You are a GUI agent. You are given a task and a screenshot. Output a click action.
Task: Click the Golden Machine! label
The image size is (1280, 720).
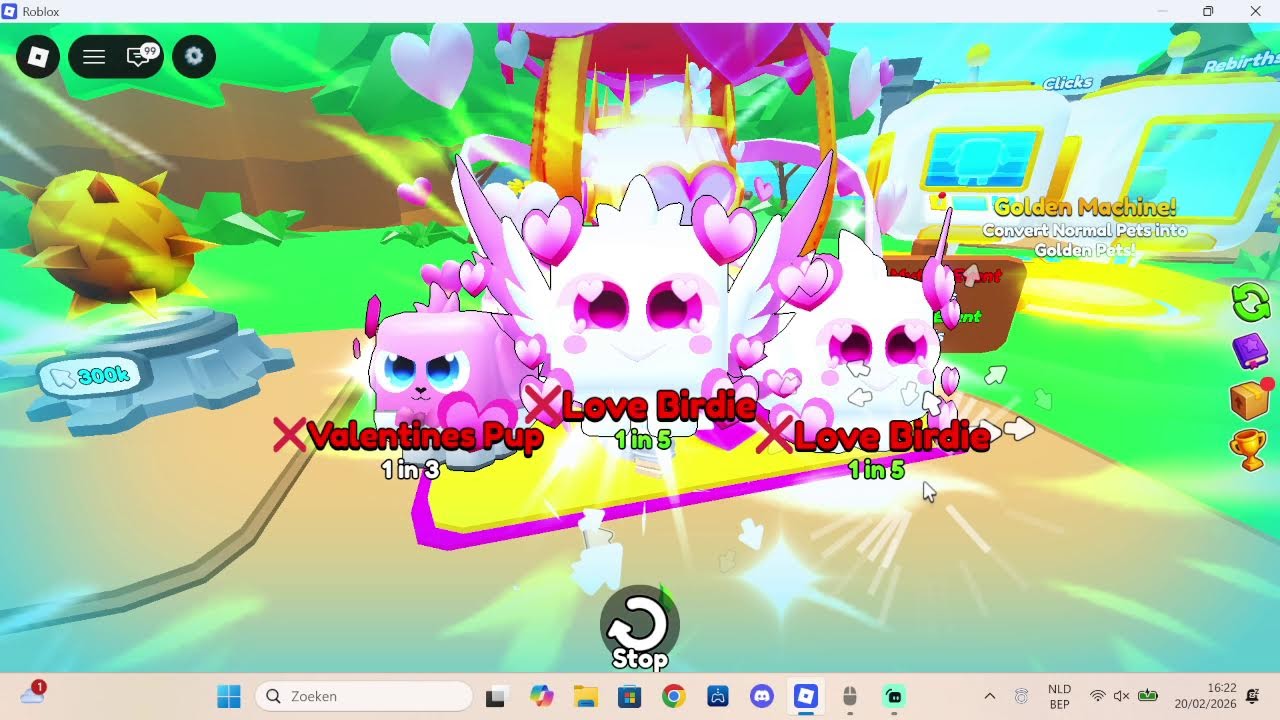click(x=1085, y=208)
